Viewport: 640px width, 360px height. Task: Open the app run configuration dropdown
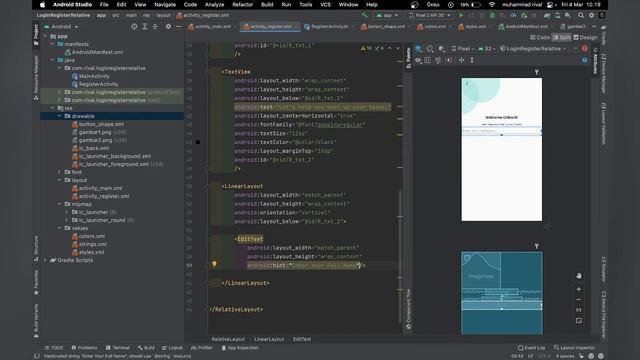pos(387,15)
